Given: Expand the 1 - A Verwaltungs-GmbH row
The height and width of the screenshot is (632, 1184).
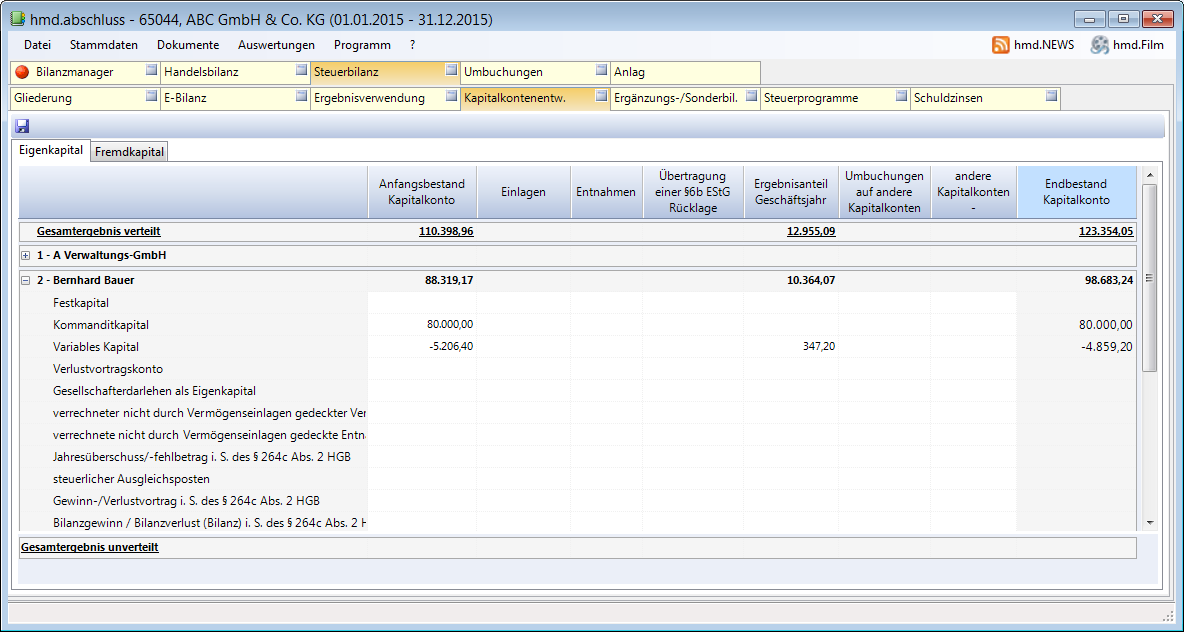Looking at the screenshot, I should tap(26, 256).
